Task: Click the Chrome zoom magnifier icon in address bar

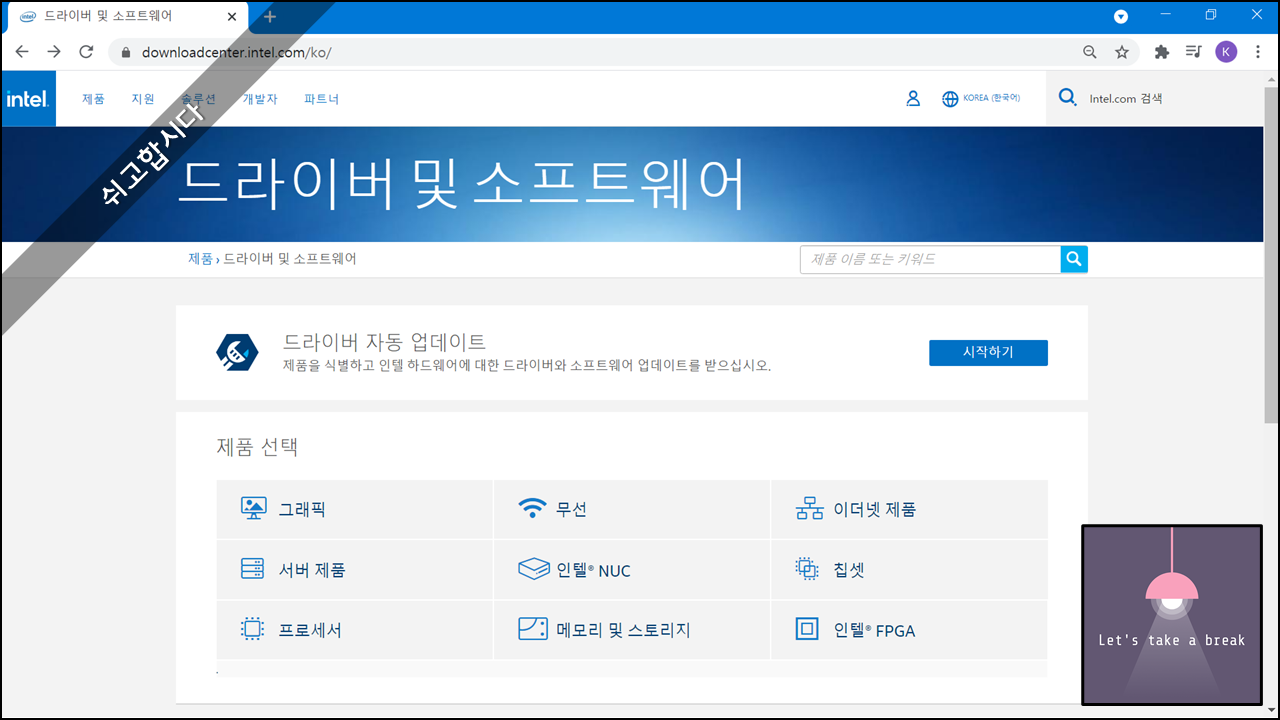Action: (x=1090, y=52)
